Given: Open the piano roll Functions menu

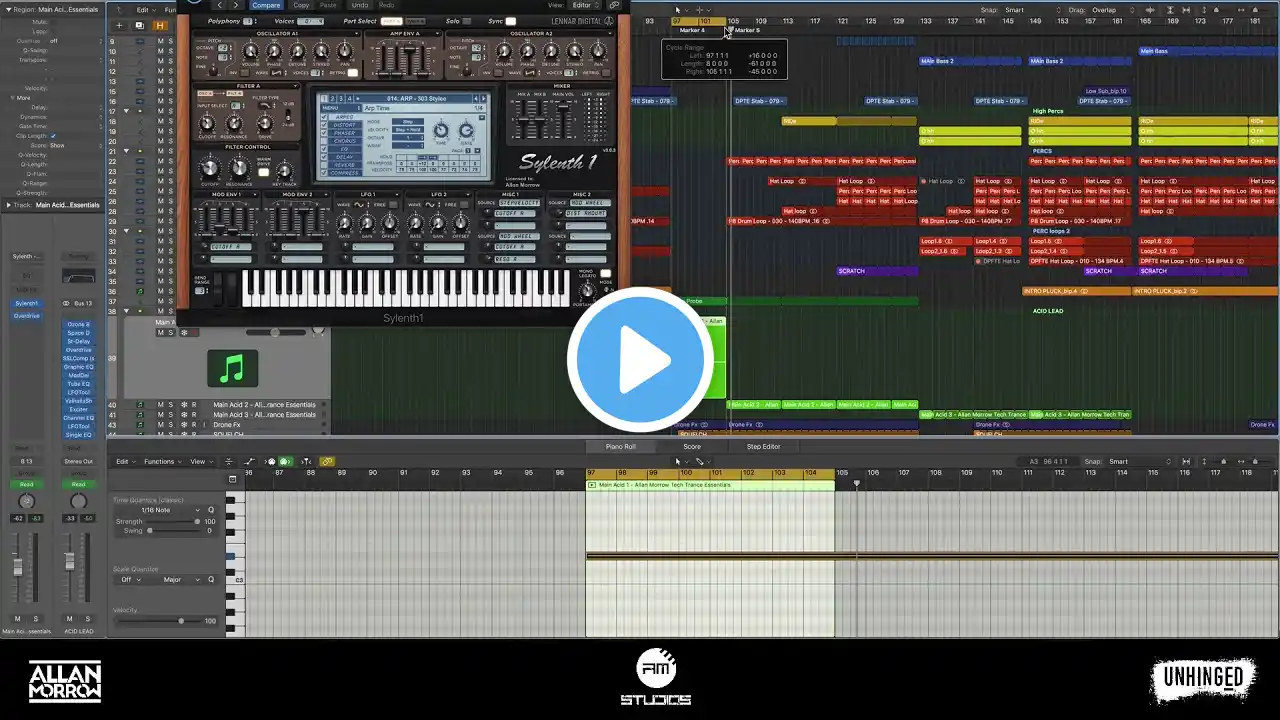Looking at the screenshot, I should point(161,462).
